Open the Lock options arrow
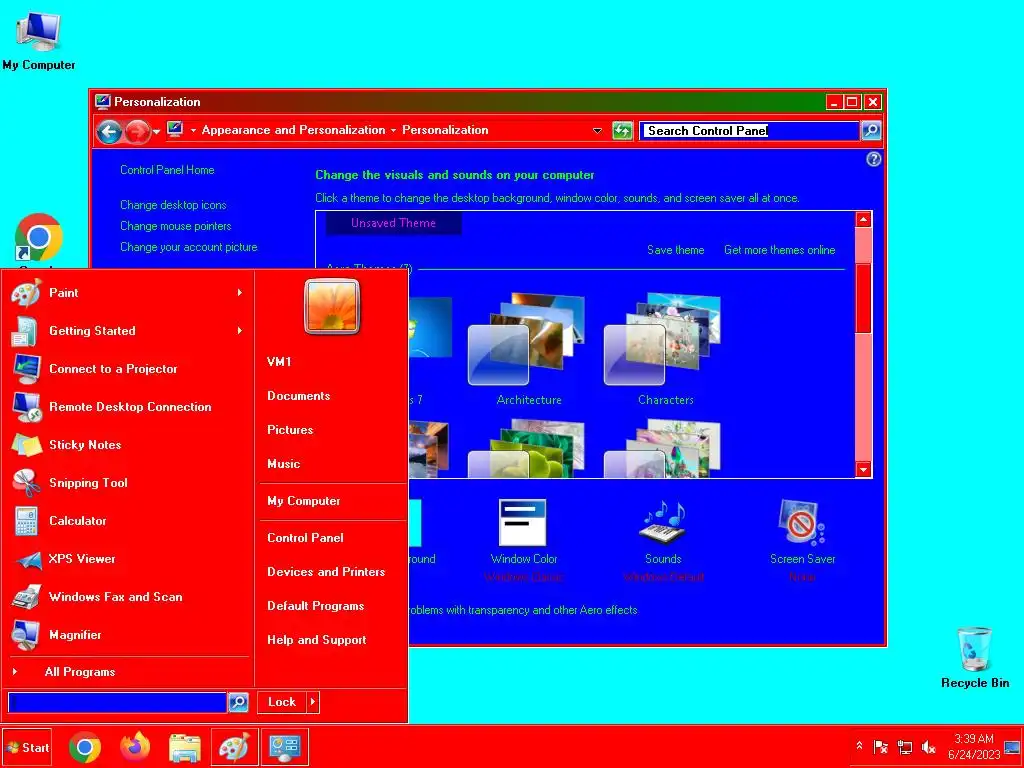Image resolution: width=1024 pixels, height=768 pixels. click(x=313, y=702)
